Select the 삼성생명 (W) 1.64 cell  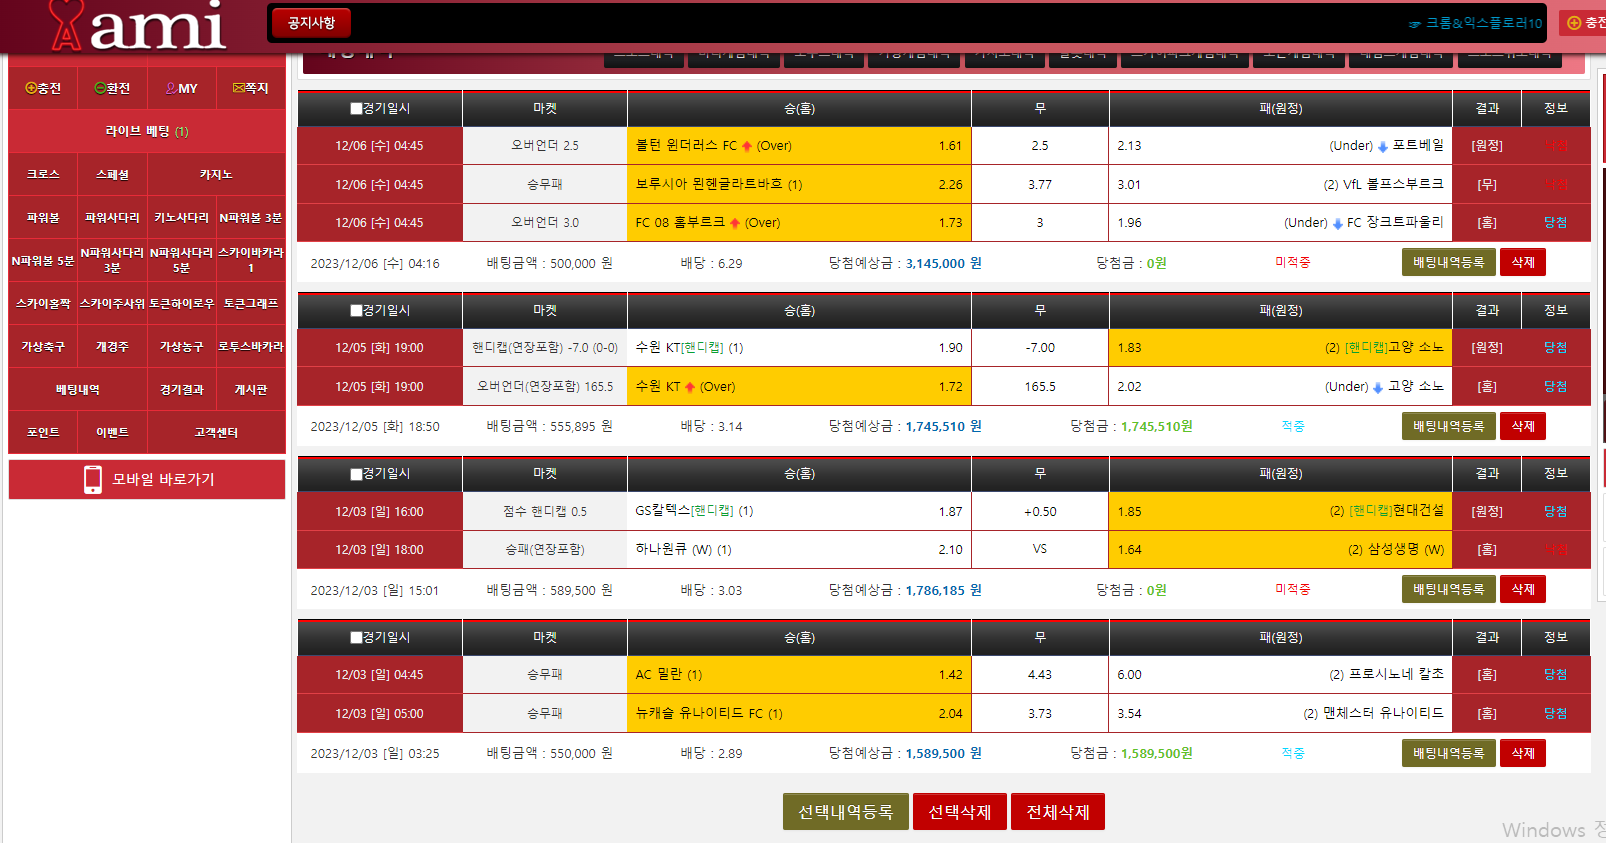coord(1280,550)
